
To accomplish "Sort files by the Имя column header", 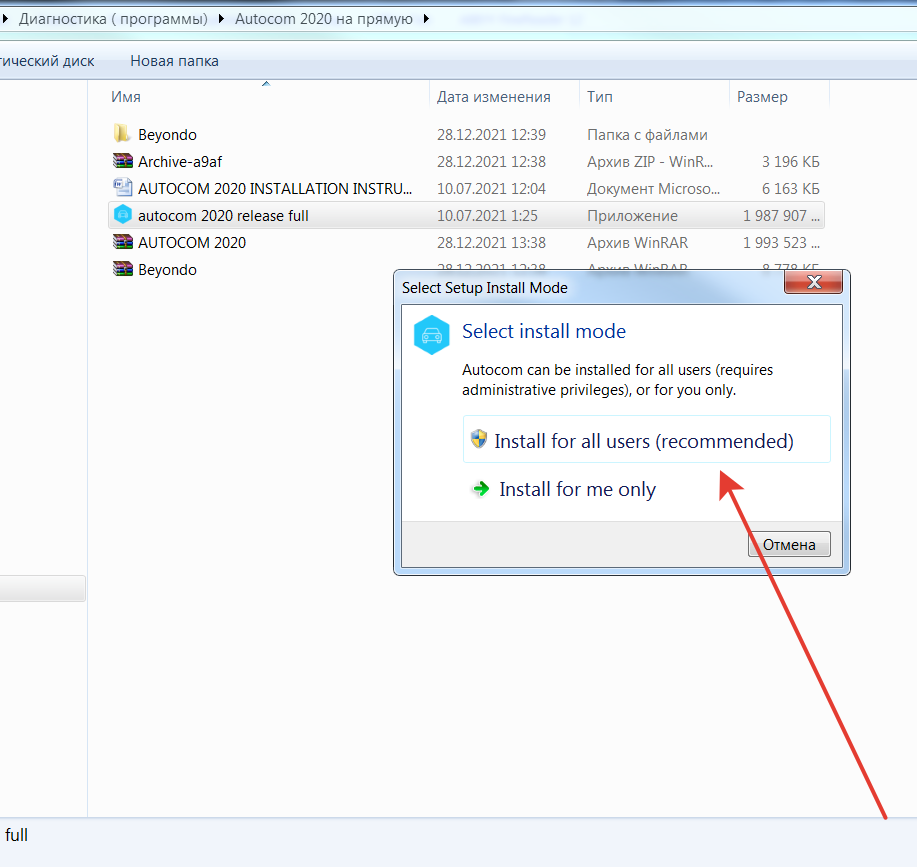I will click(126, 96).
